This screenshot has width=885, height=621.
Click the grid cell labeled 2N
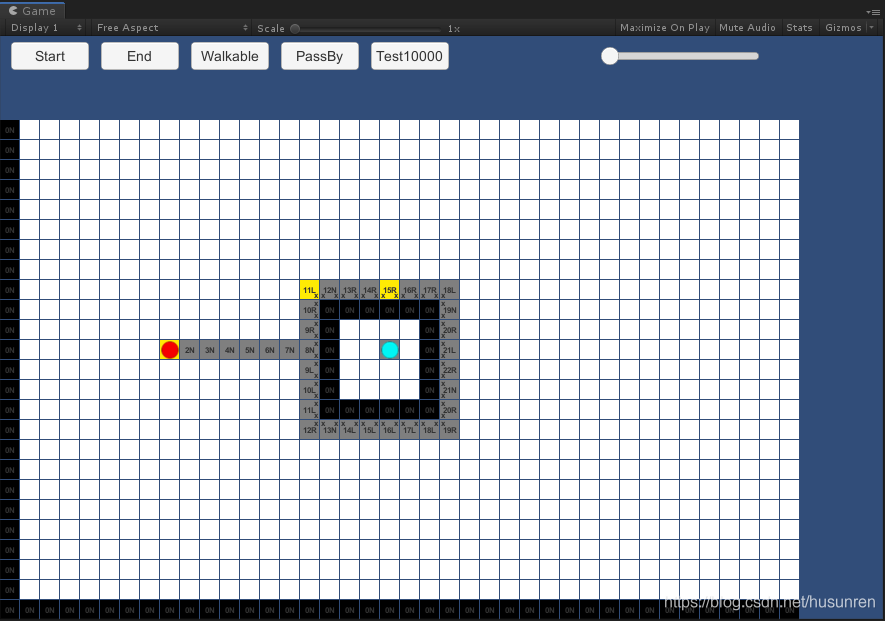[x=190, y=350]
